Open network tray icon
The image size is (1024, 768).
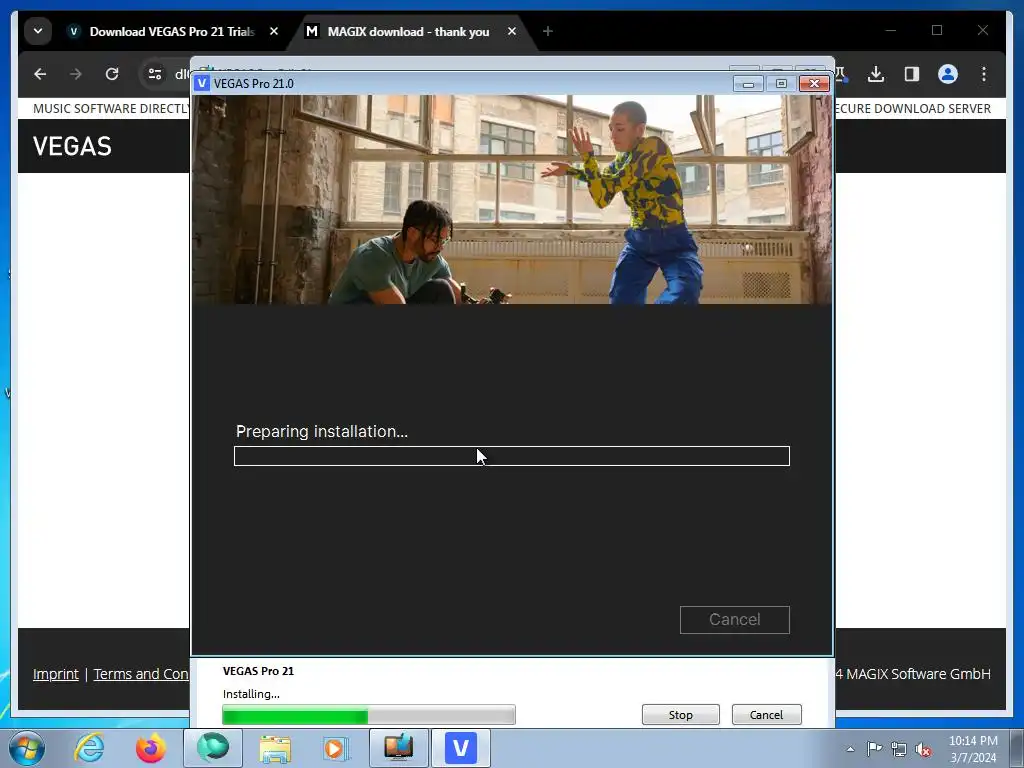(899, 749)
